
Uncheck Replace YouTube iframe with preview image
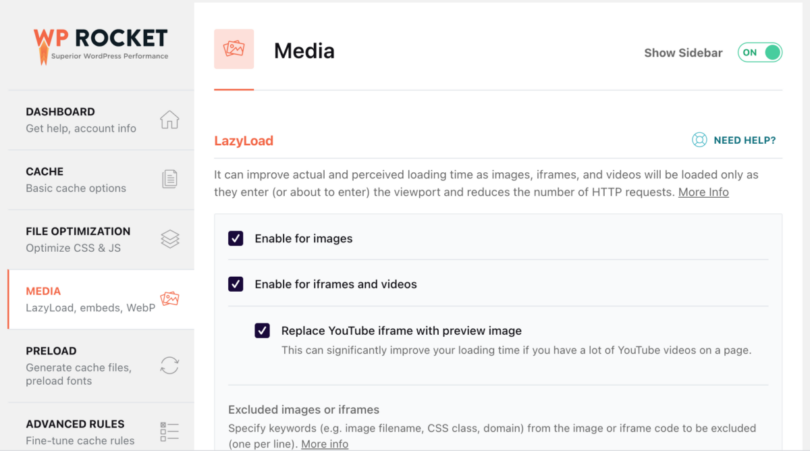click(262, 331)
